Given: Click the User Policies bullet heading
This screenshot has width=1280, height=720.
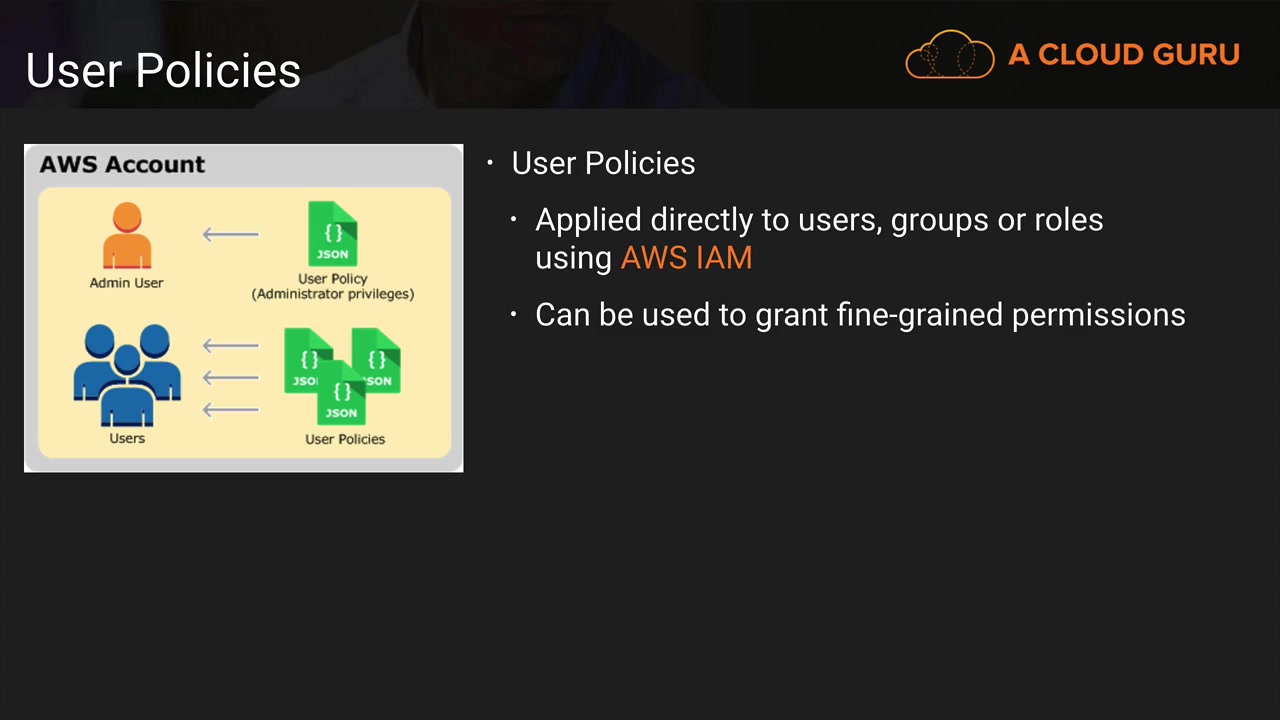Looking at the screenshot, I should (x=603, y=163).
